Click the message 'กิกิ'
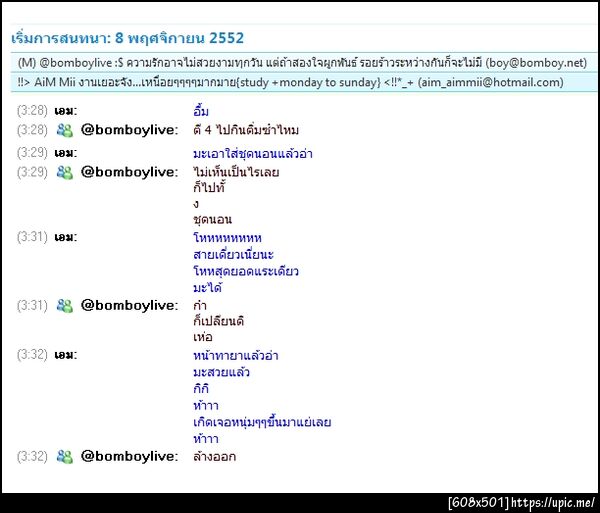The image size is (600, 513). (201, 389)
